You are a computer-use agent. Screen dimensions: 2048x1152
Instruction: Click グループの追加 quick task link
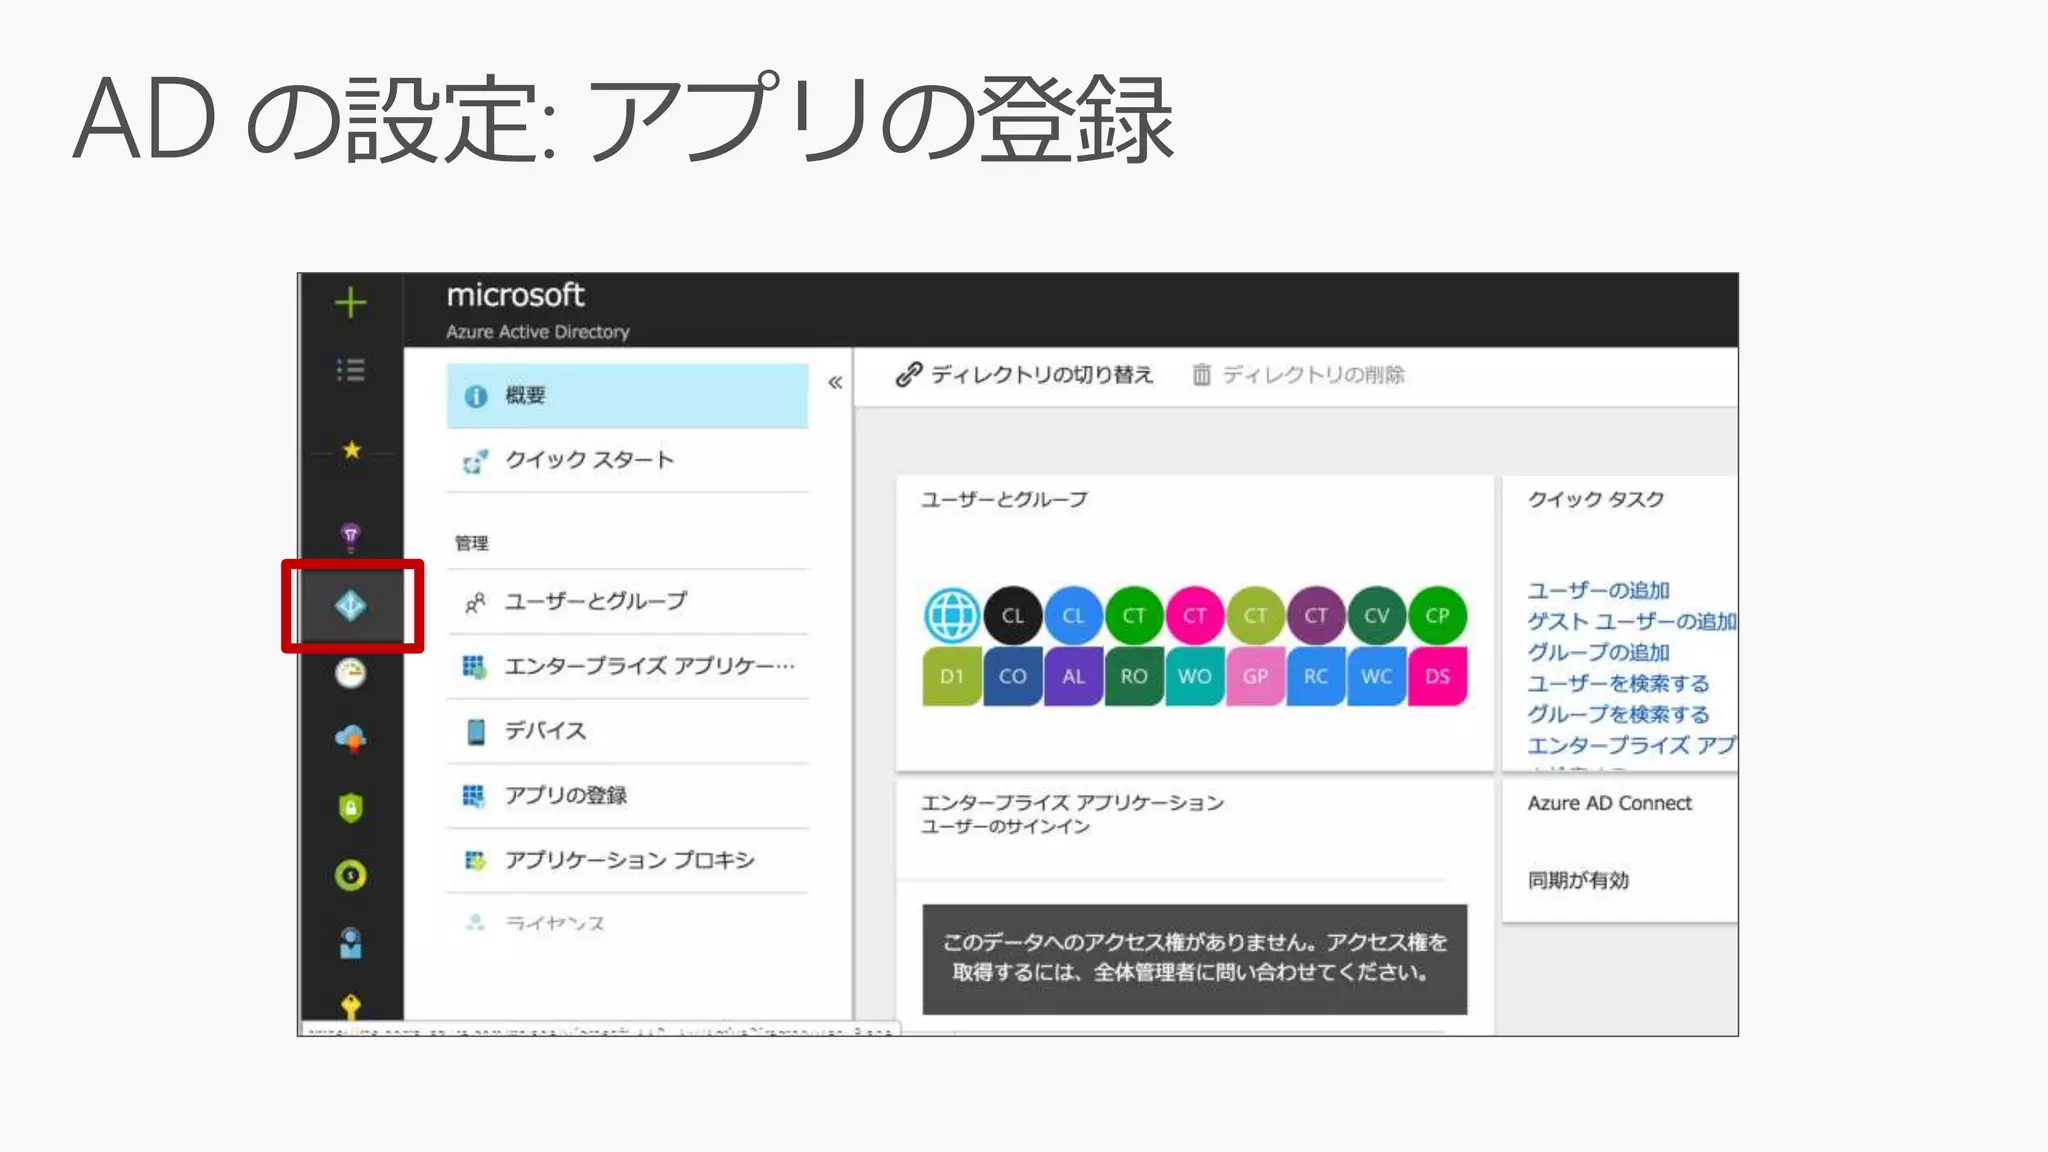tap(1598, 652)
